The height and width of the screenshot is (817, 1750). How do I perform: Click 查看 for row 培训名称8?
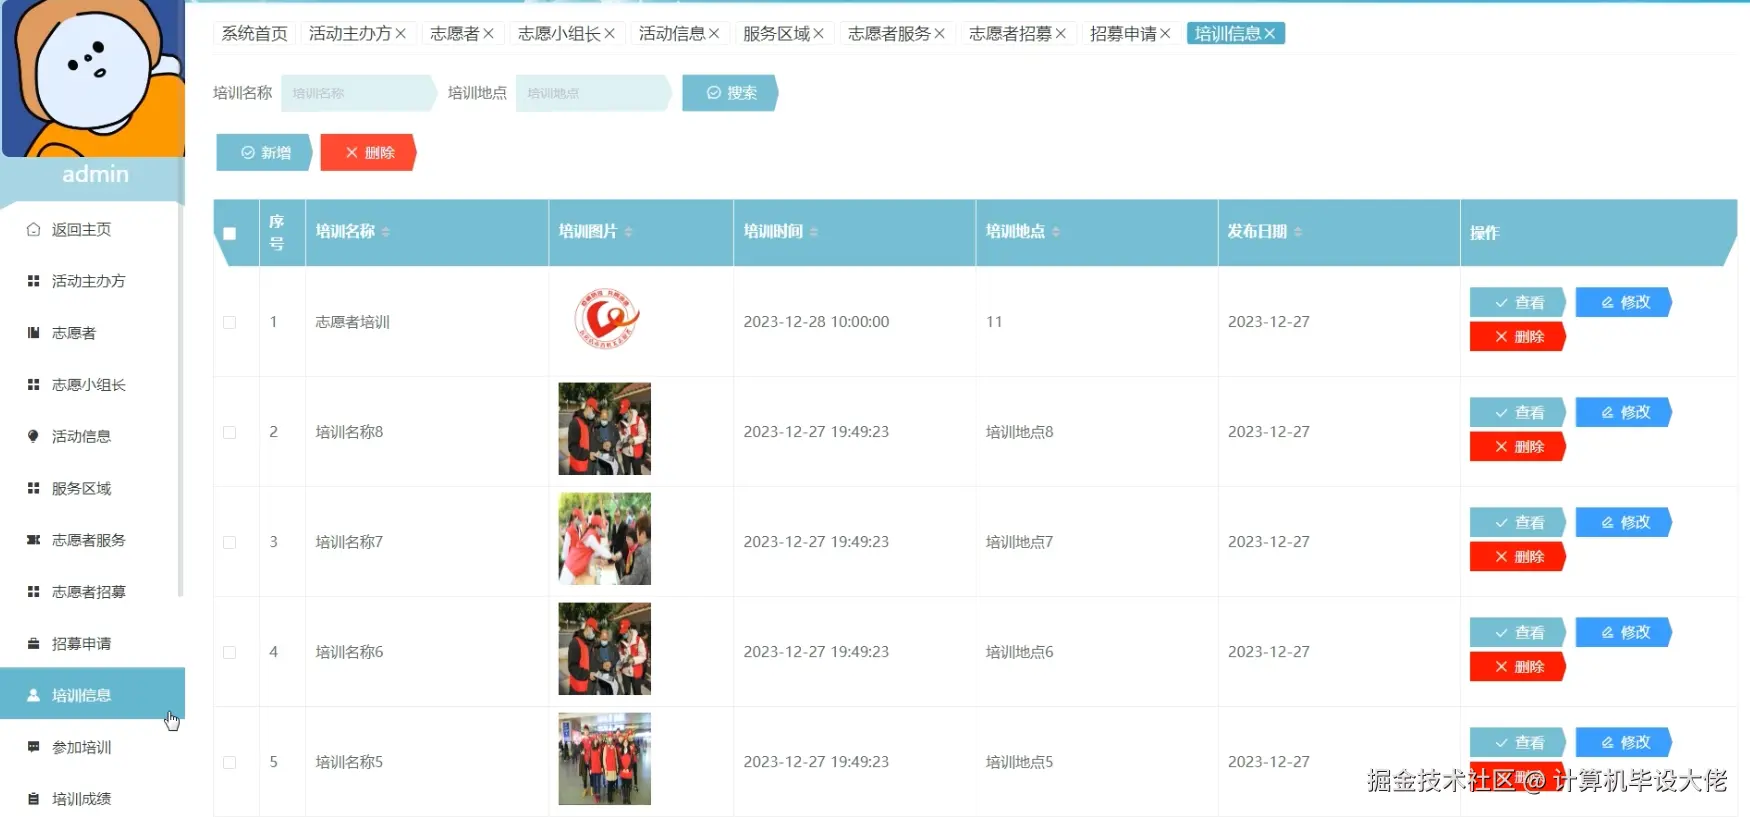click(1518, 412)
